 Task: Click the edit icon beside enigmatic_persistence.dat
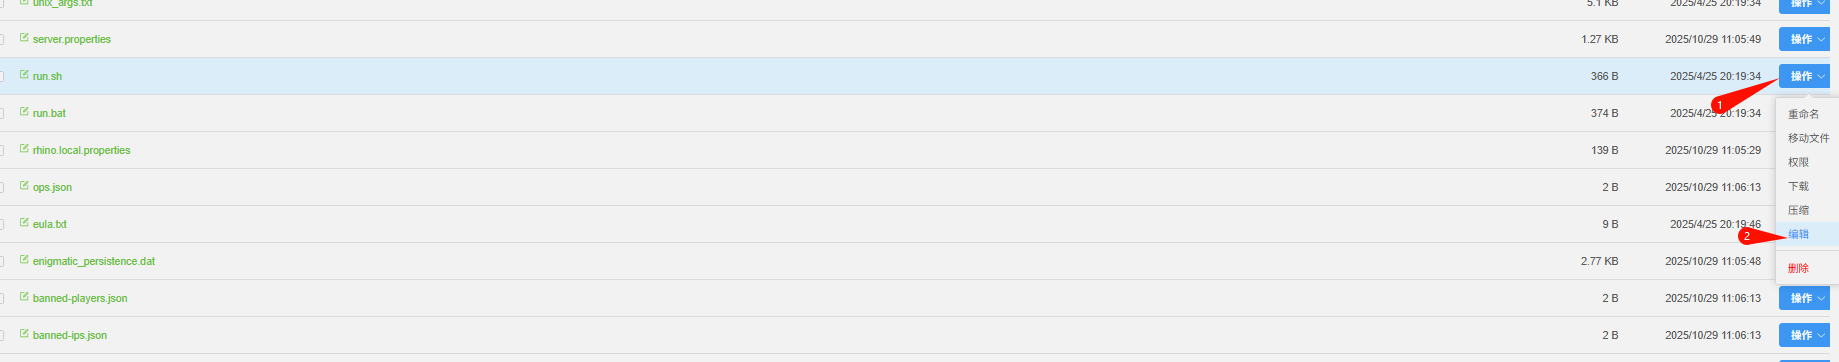[x=24, y=260]
